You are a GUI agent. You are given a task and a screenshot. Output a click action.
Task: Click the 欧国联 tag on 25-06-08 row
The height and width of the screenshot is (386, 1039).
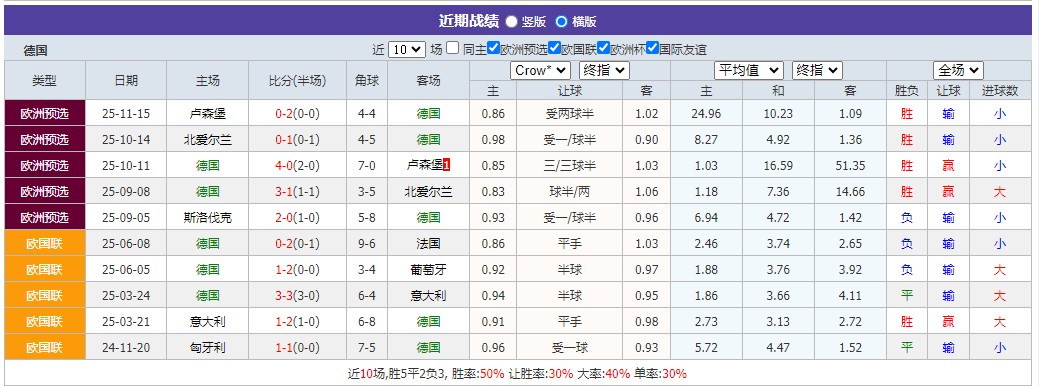pos(44,244)
